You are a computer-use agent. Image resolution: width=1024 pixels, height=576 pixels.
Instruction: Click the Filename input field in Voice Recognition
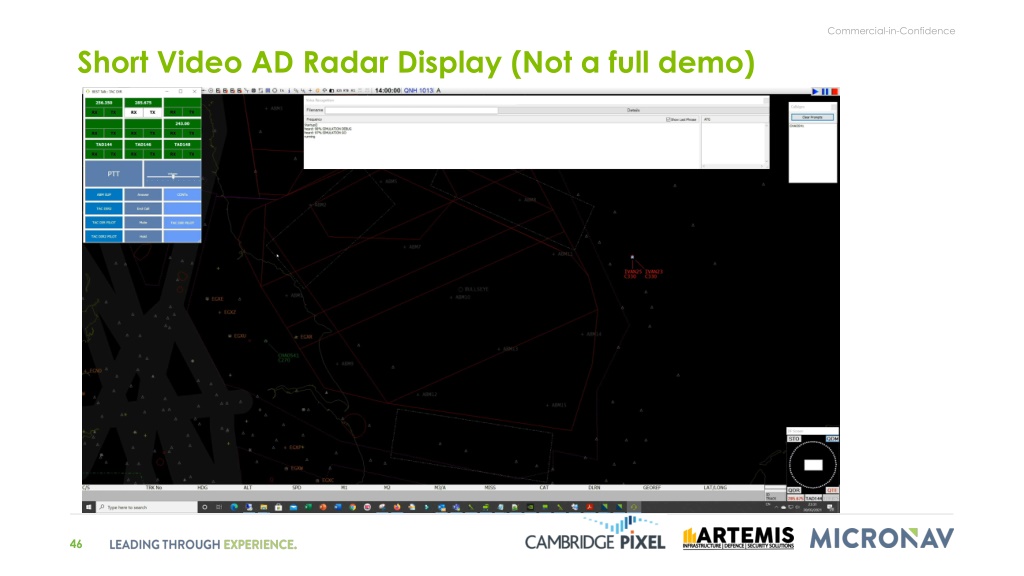point(411,110)
